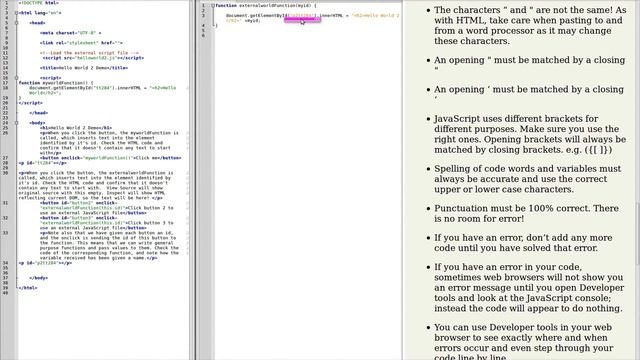640x360 pixels.
Task: Collapse externalworldFunction fold marker in middle pane
Action: 213,6
